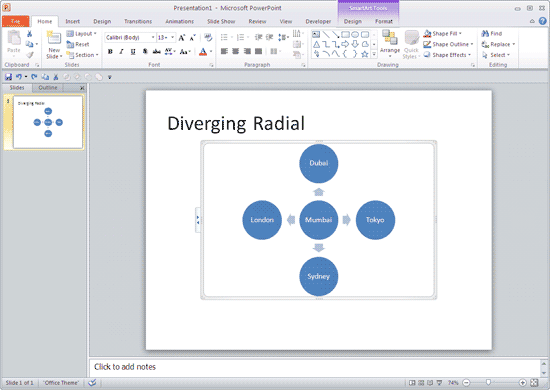Viewport: 550px width, 390px height.
Task: Click the Increase List Level indent icon
Action: point(269,37)
